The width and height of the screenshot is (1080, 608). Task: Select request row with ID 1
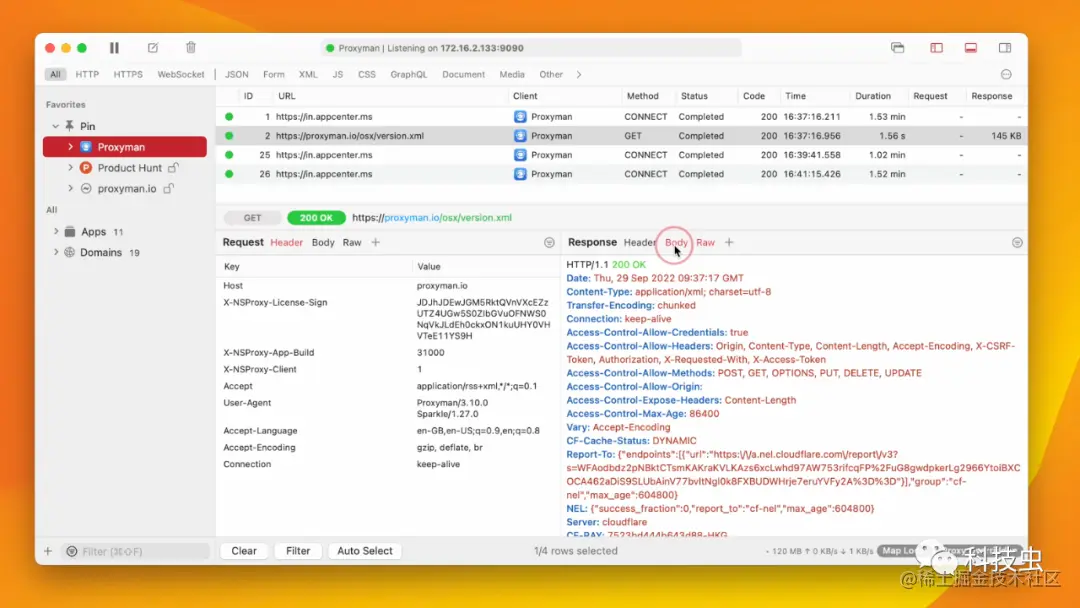(621, 116)
